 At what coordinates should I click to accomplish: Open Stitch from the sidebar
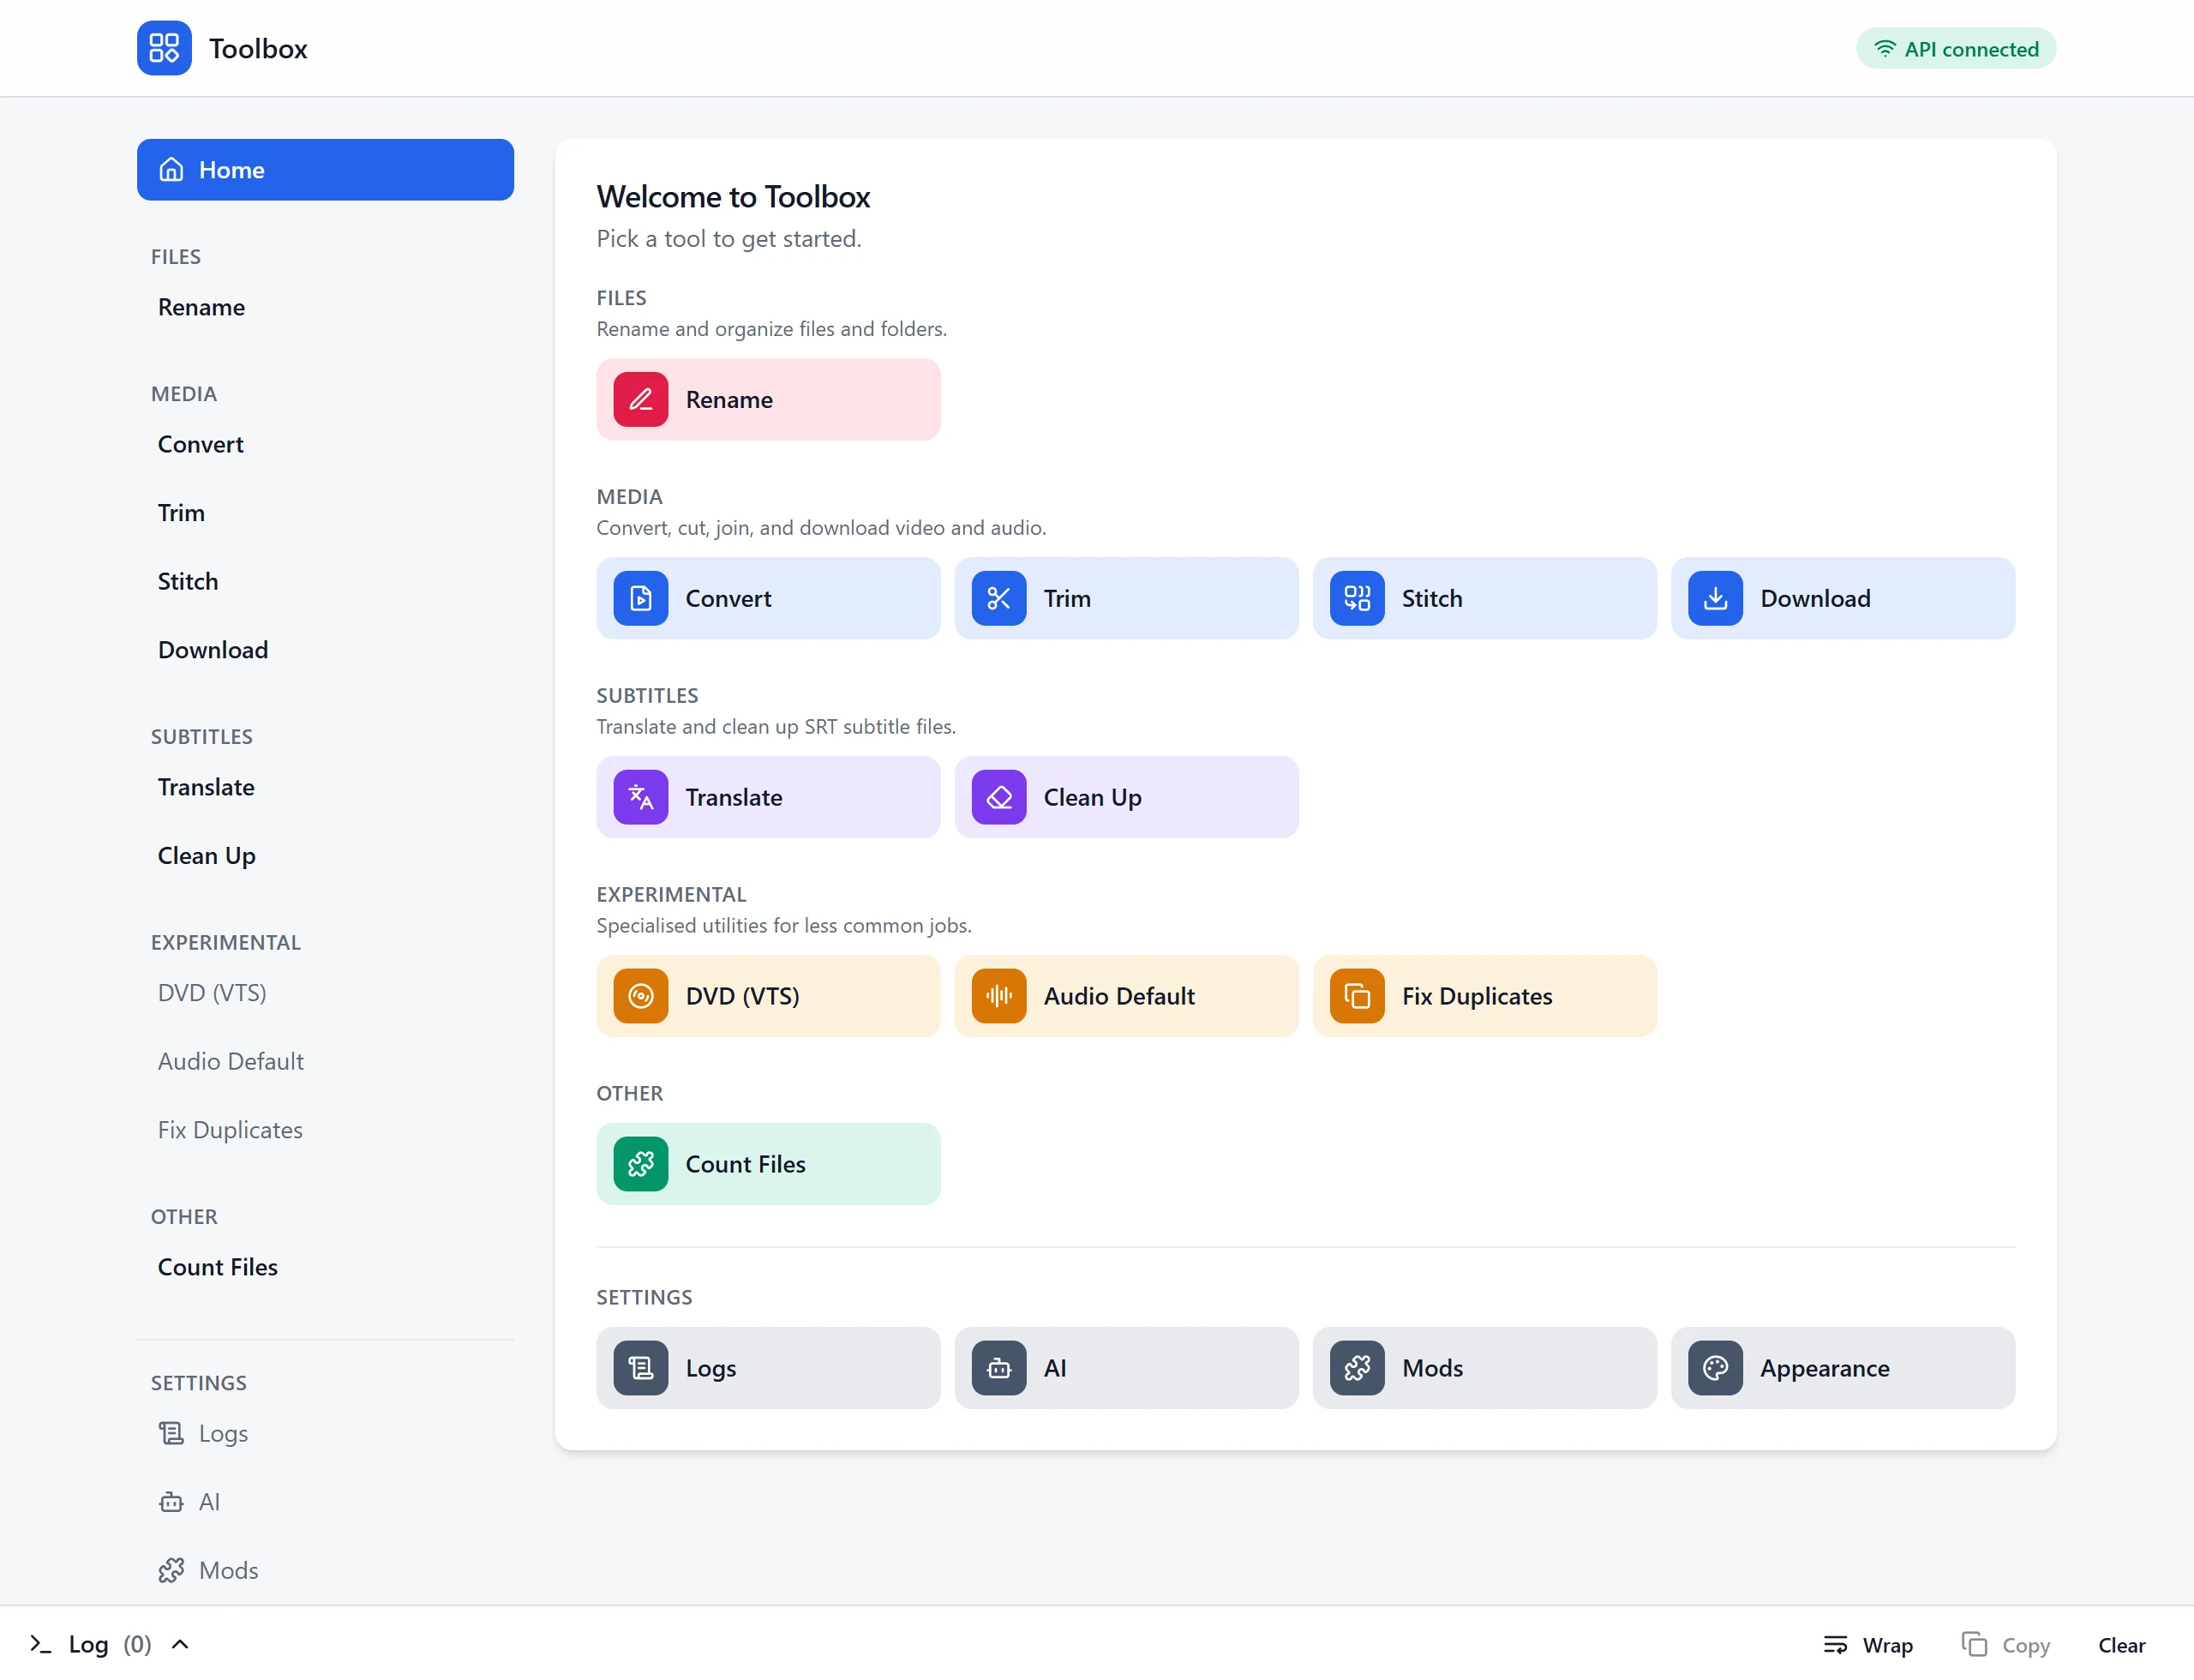click(x=188, y=581)
